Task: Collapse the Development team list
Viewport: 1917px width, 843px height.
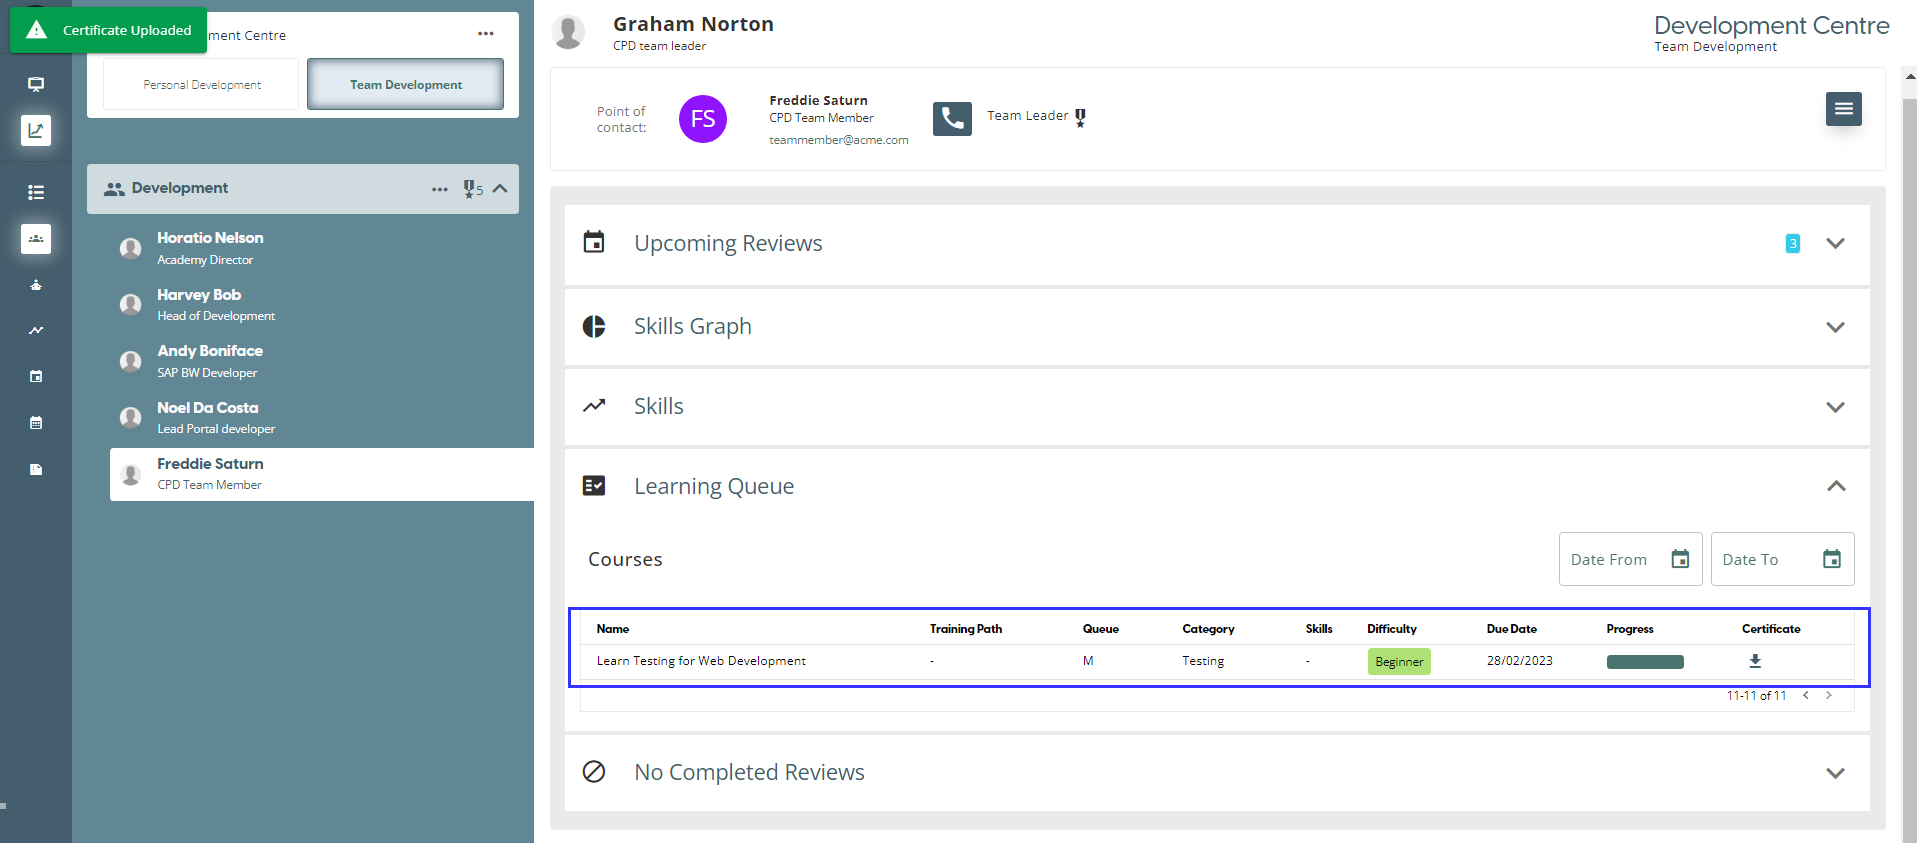Action: pos(500,189)
